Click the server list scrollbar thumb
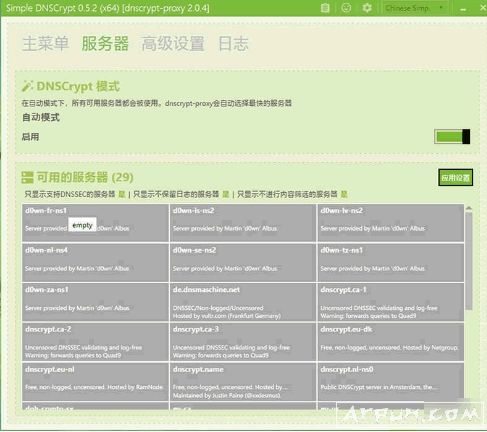 [x=469, y=261]
